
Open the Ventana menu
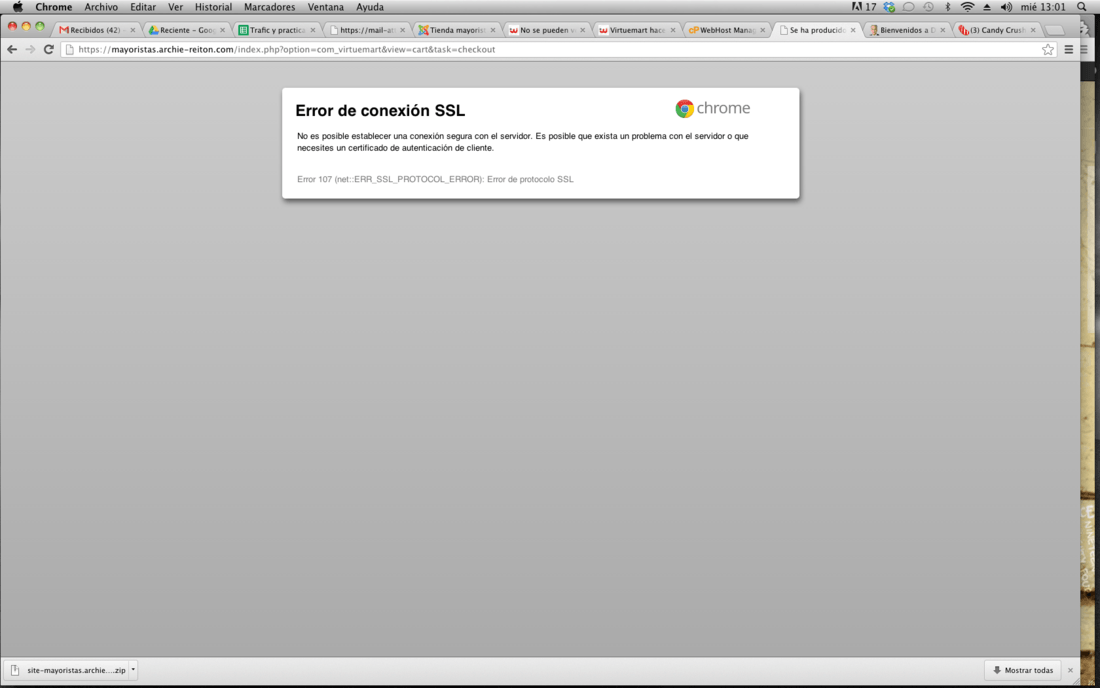click(326, 7)
